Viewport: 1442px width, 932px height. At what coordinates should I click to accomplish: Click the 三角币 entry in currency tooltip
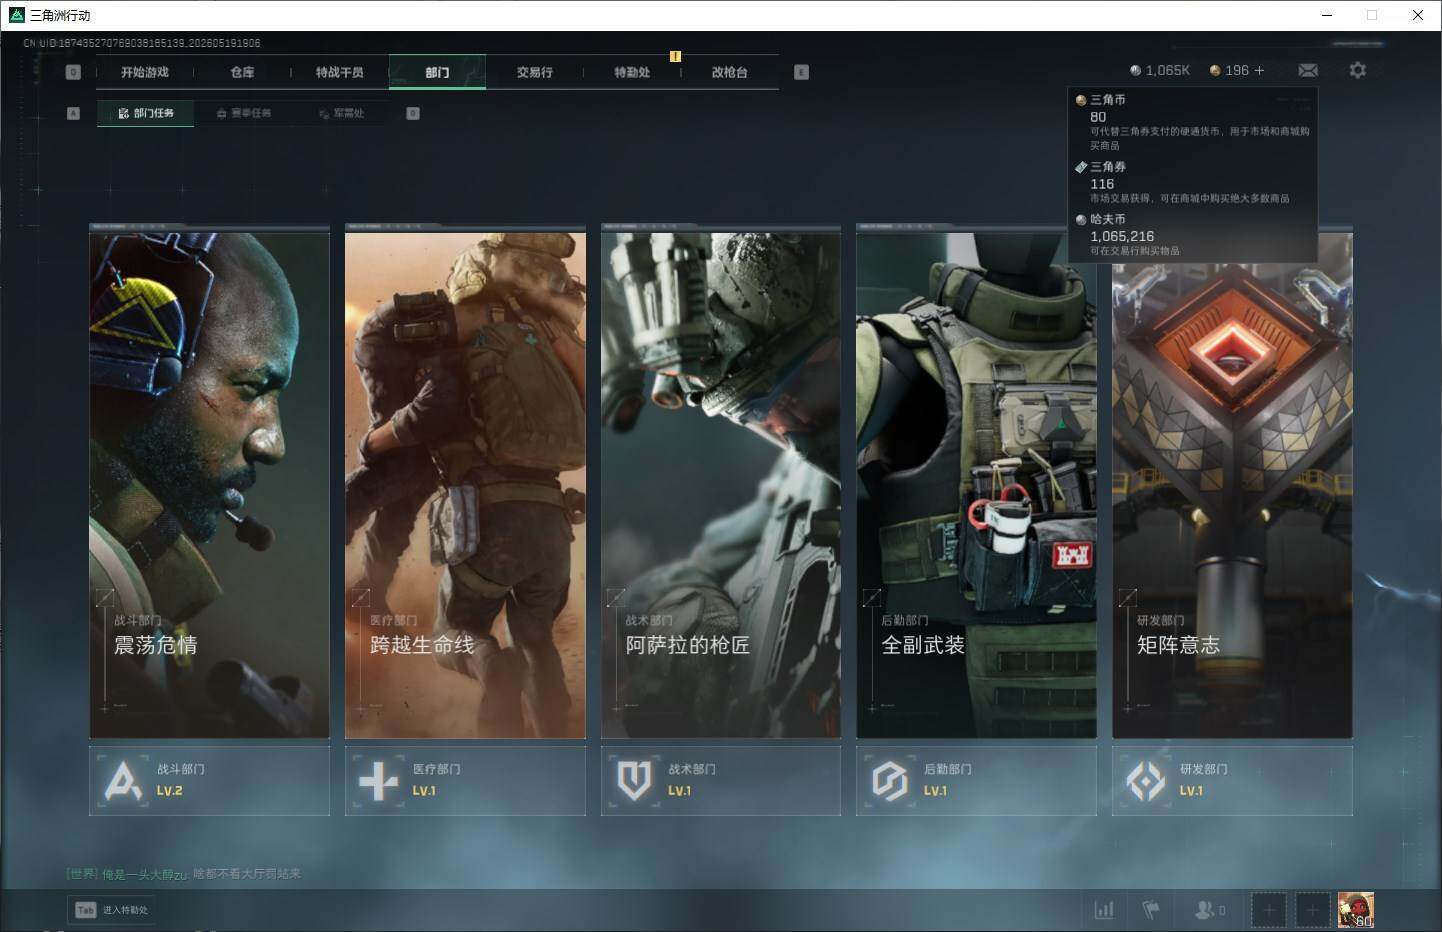1193,122
